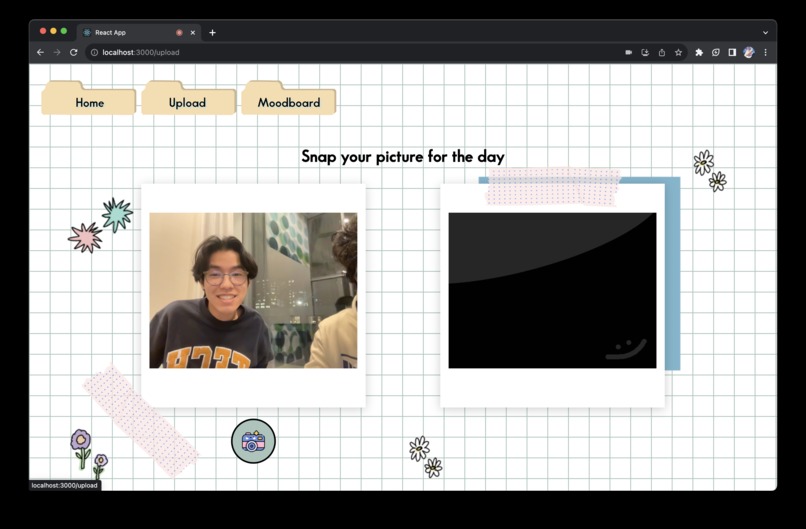This screenshot has width=806, height=529.
Task: Click the yellow minimize window button
Action: coord(53,31)
